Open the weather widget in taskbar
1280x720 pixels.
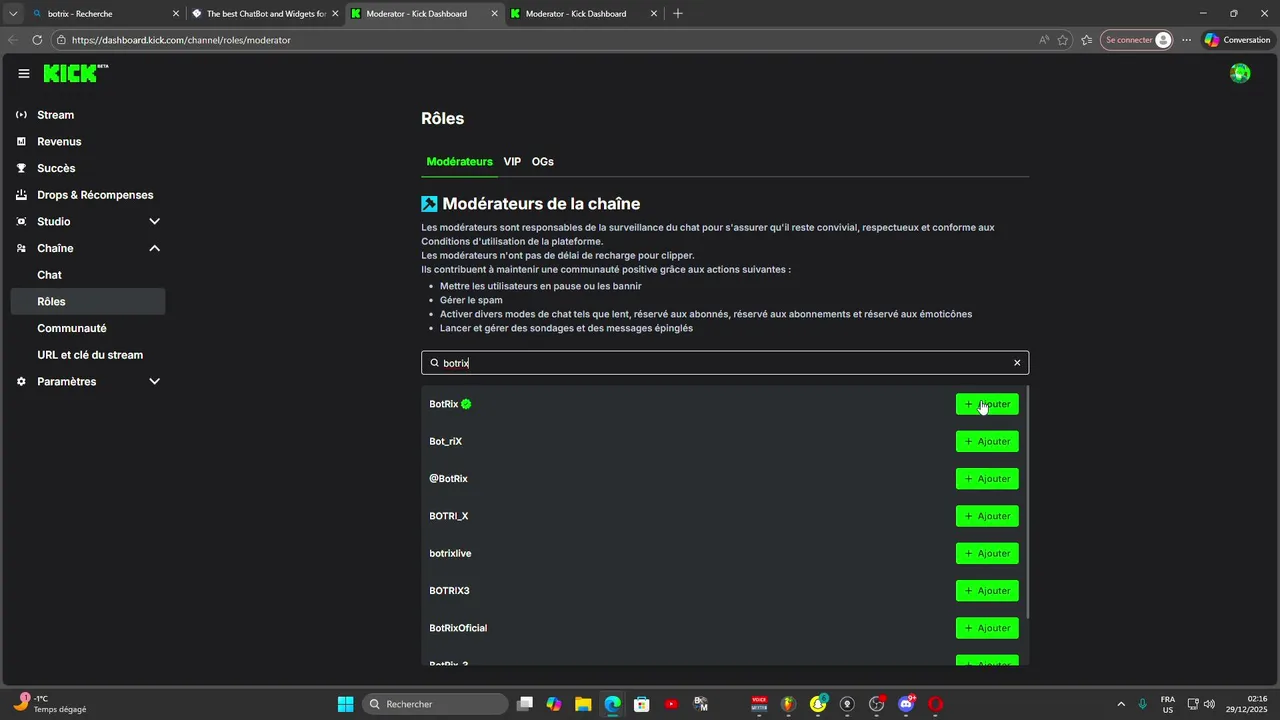coord(50,704)
